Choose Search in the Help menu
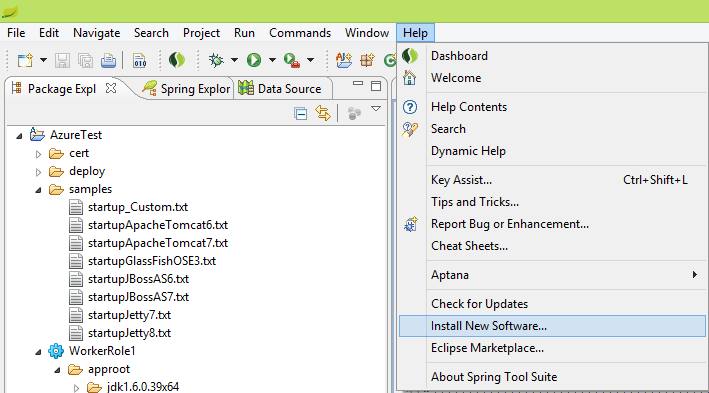Viewport: 709px width, 393px height. coord(552,129)
